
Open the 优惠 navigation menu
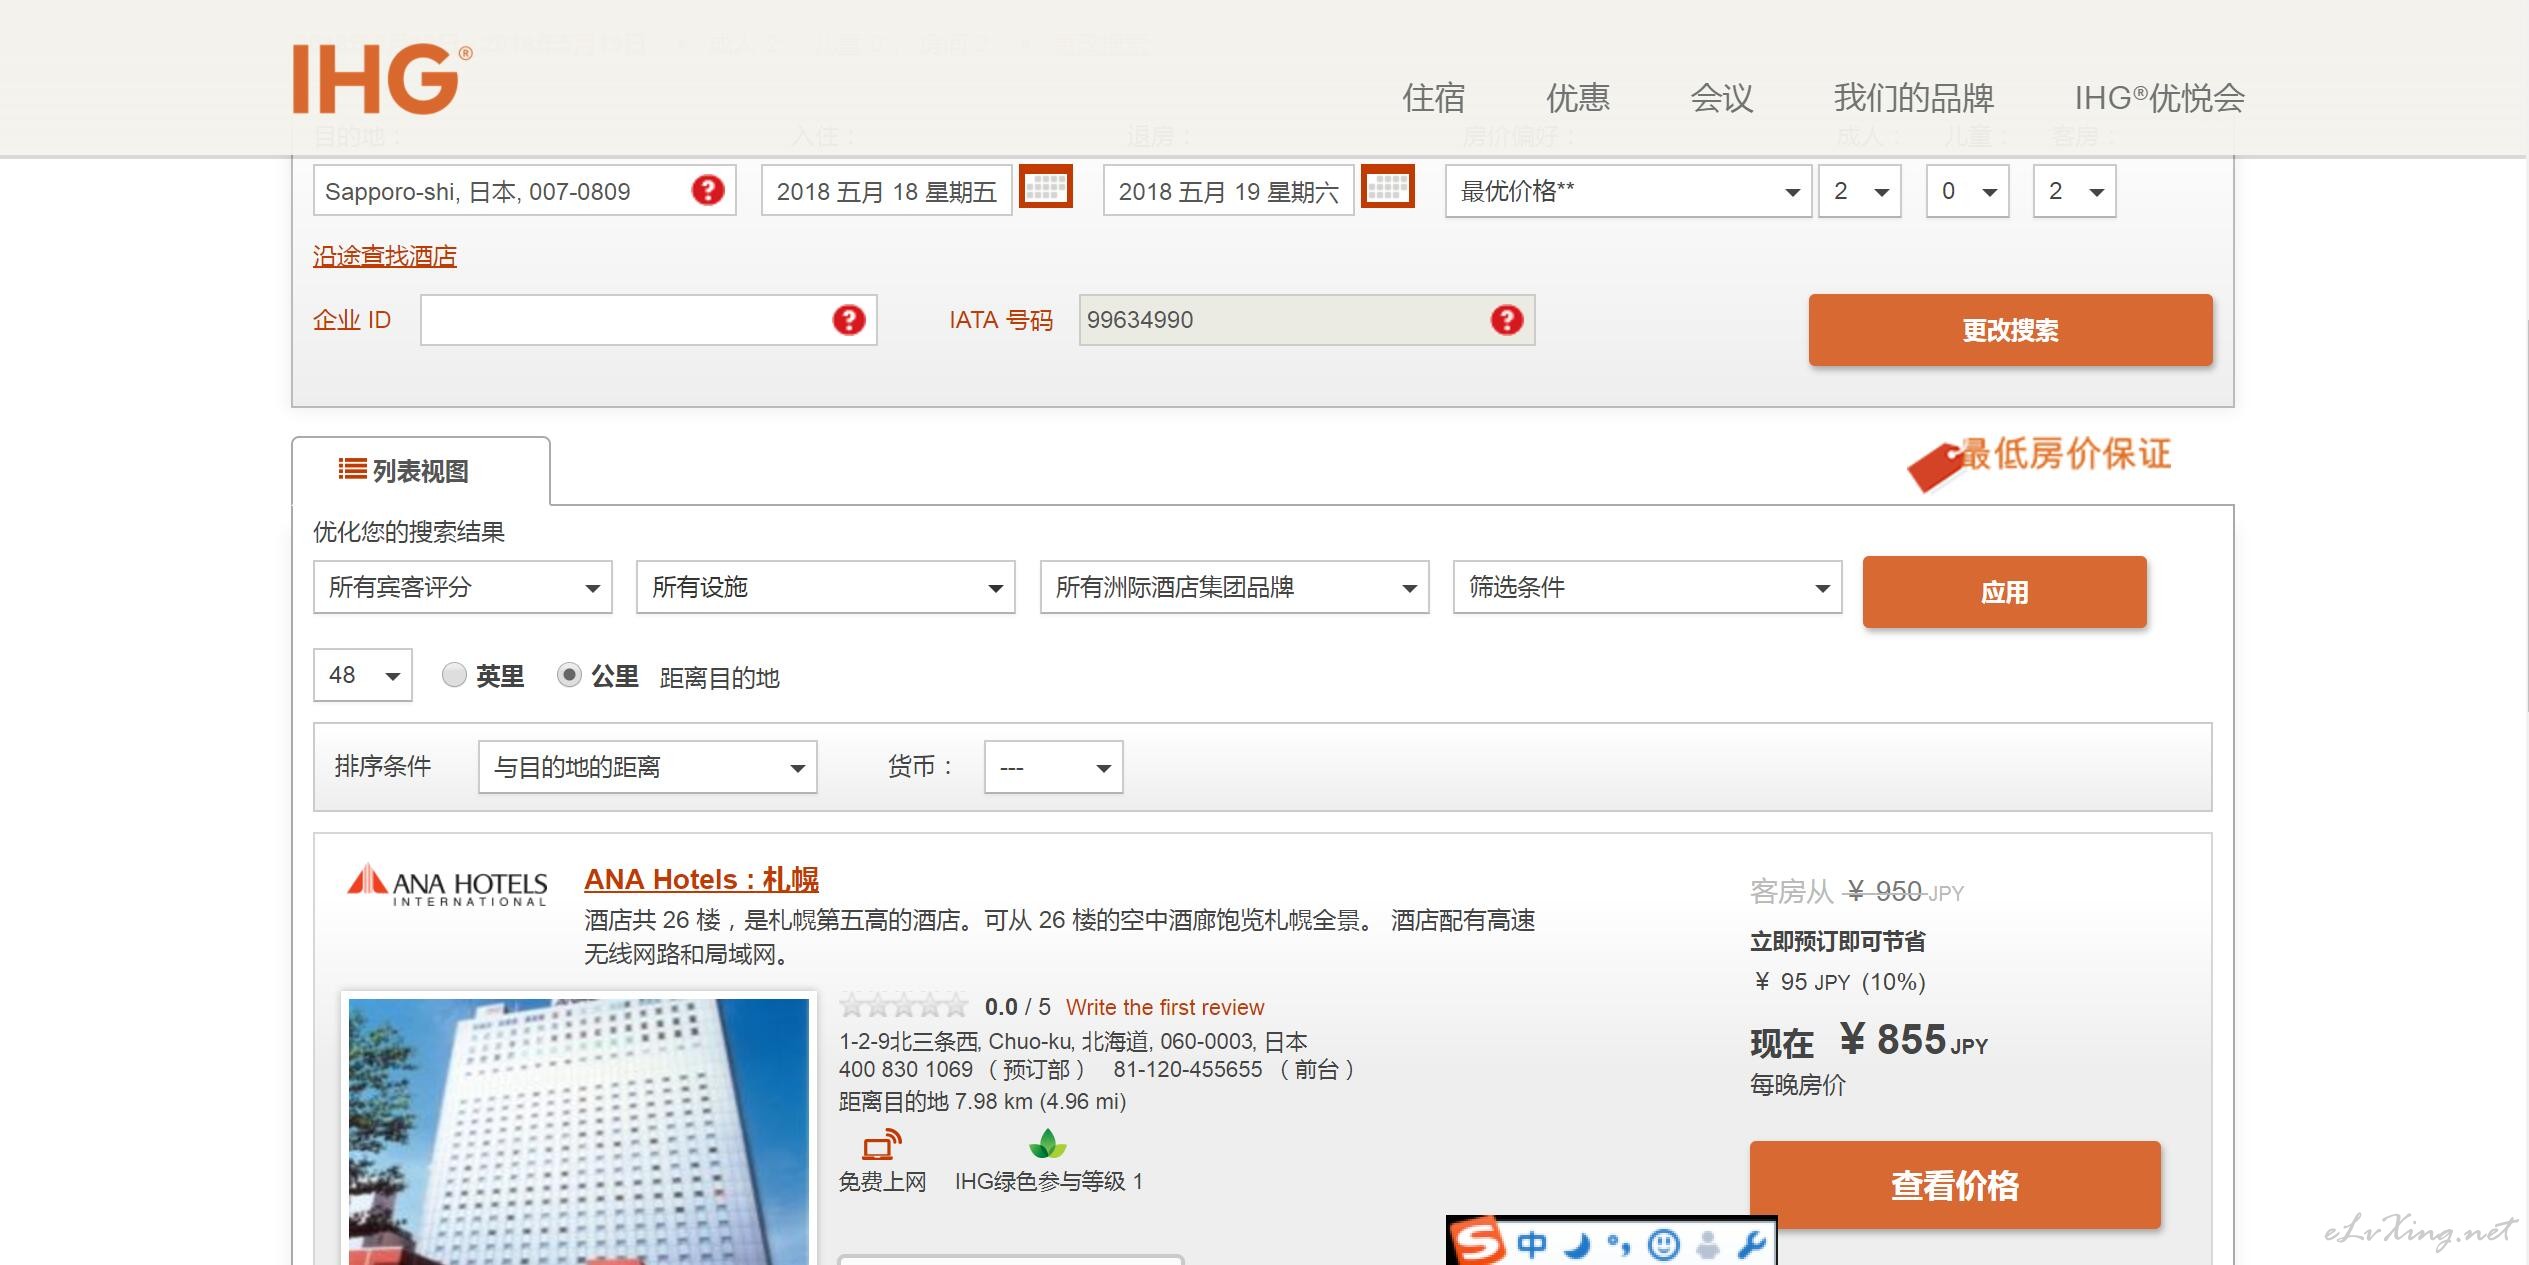click(x=1578, y=98)
